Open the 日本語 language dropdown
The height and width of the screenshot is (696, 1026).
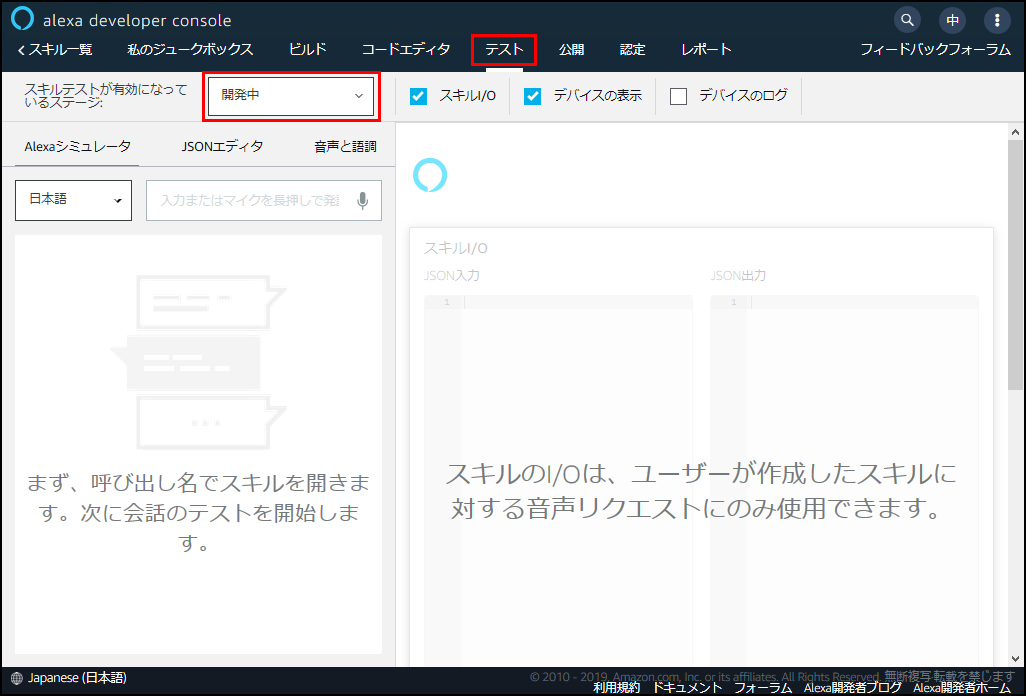(x=73, y=200)
